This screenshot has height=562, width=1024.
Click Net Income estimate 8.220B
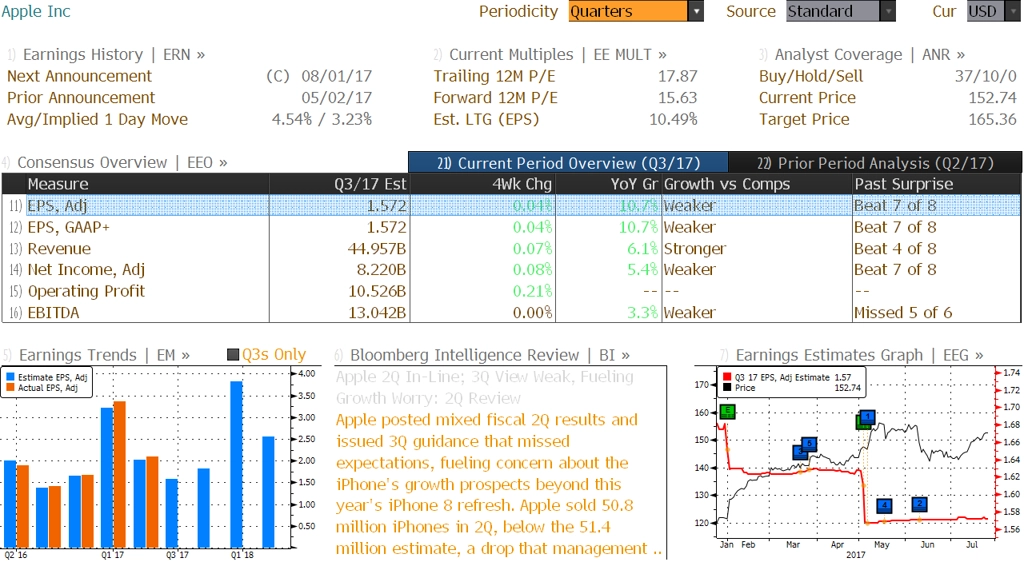[x=381, y=270]
